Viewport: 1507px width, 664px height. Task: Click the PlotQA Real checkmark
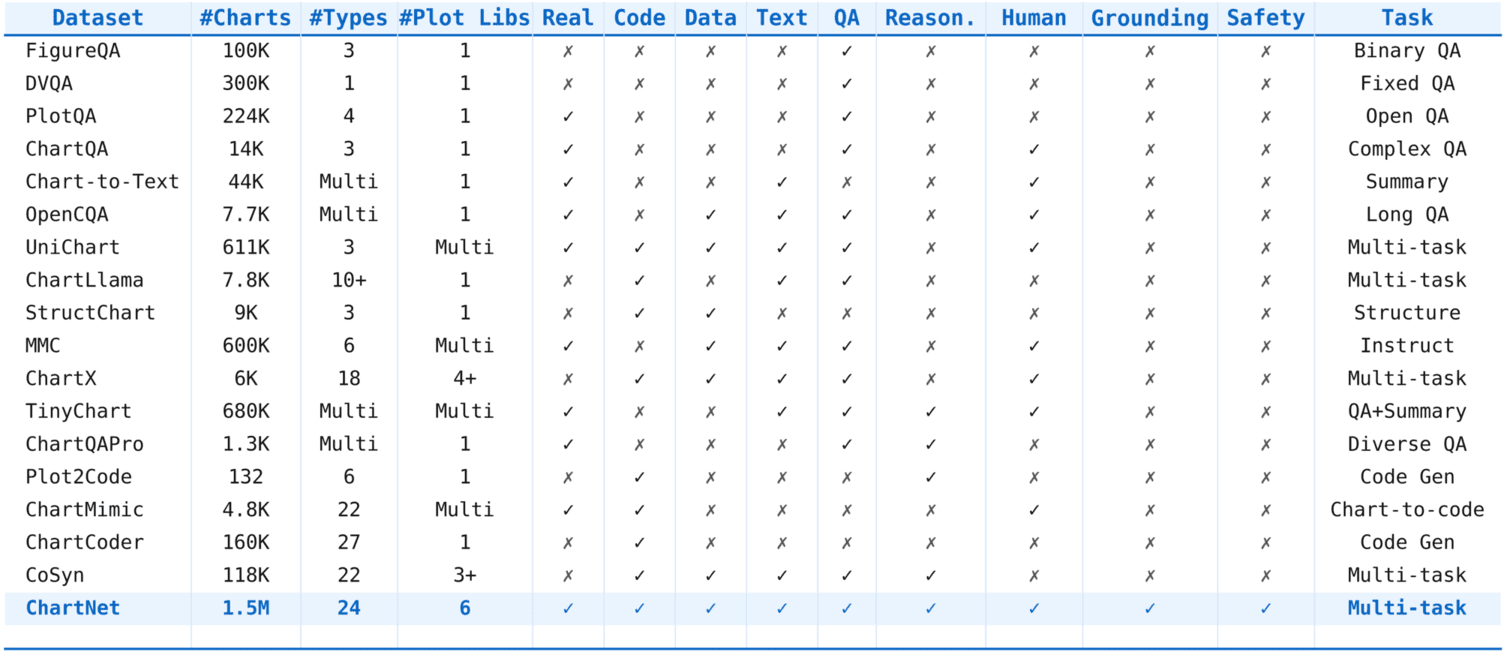click(568, 116)
